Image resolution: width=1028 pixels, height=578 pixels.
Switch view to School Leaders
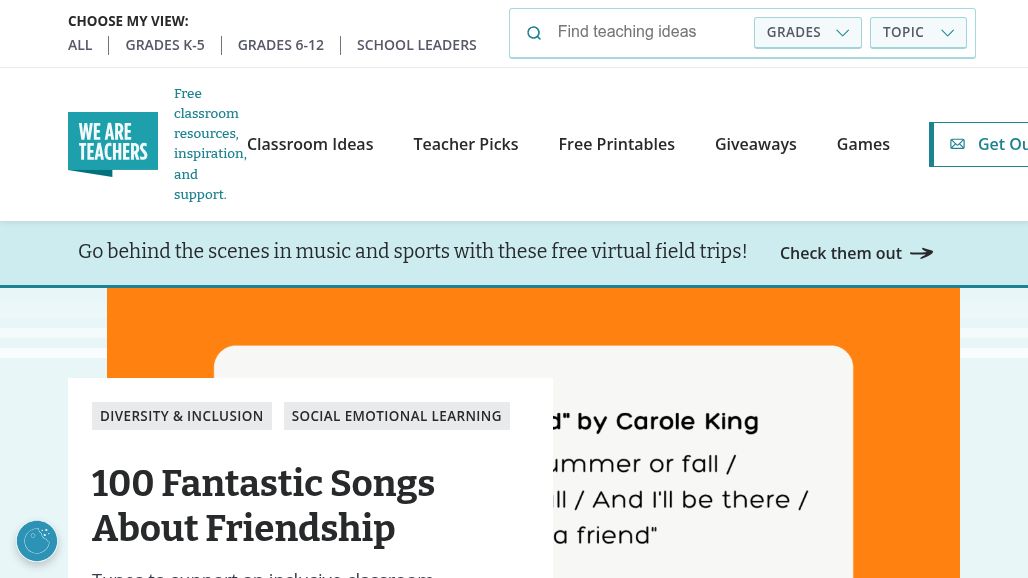417,45
